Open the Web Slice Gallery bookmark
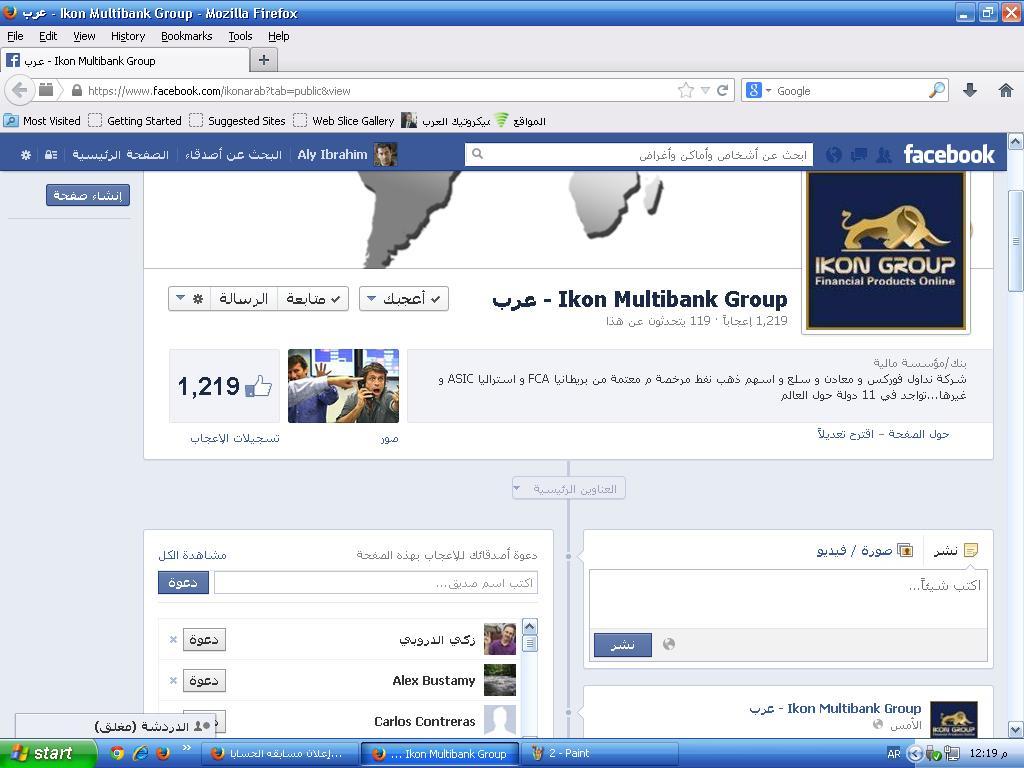This screenshot has width=1024, height=768. click(344, 120)
